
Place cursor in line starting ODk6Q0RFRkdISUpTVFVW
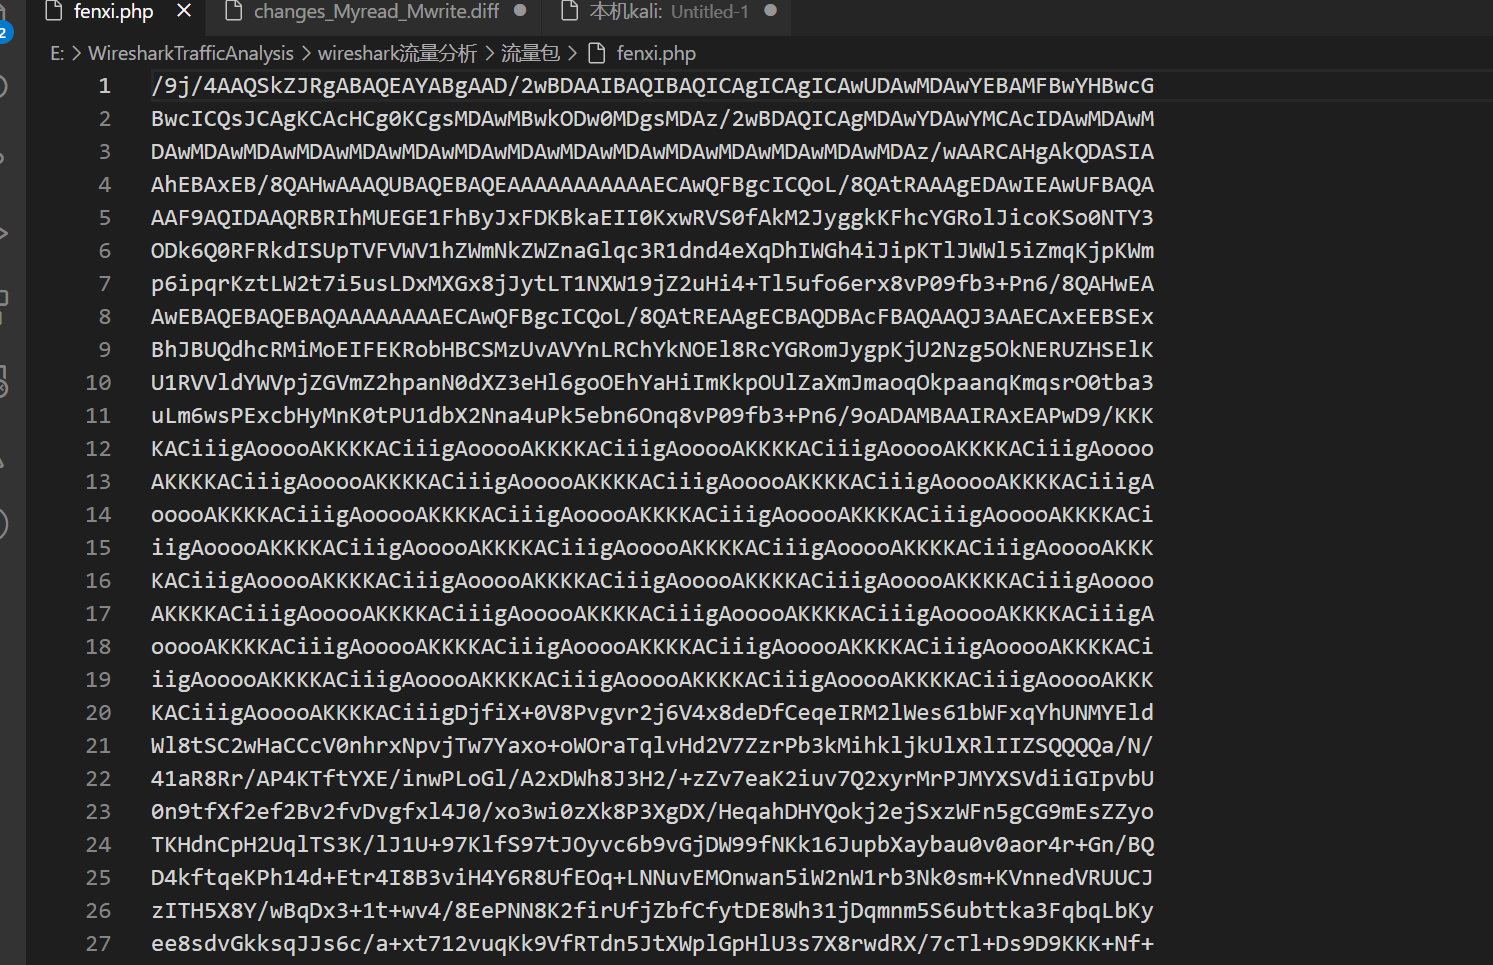point(652,251)
